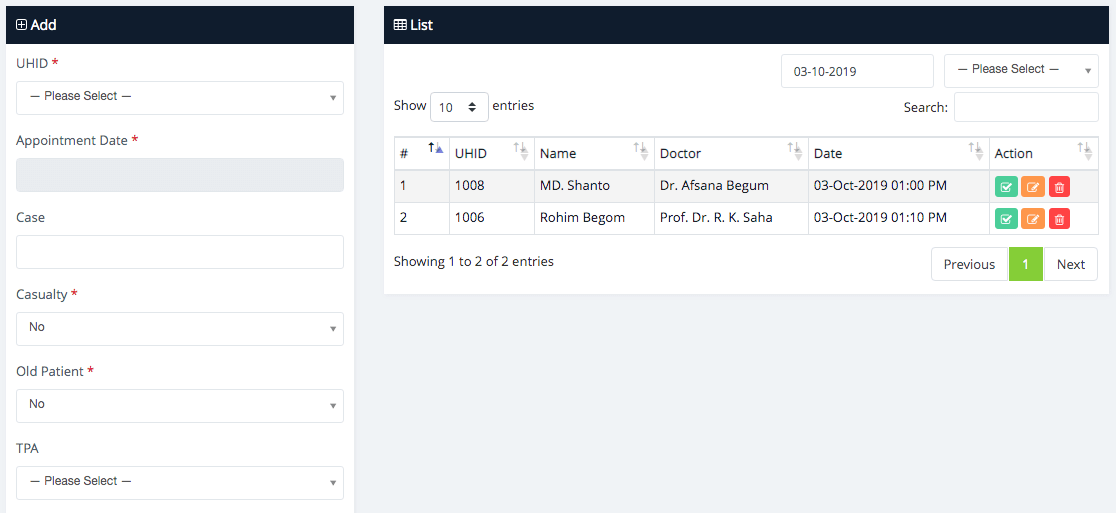Open the Old Patient dropdown

pyautogui.click(x=180, y=405)
